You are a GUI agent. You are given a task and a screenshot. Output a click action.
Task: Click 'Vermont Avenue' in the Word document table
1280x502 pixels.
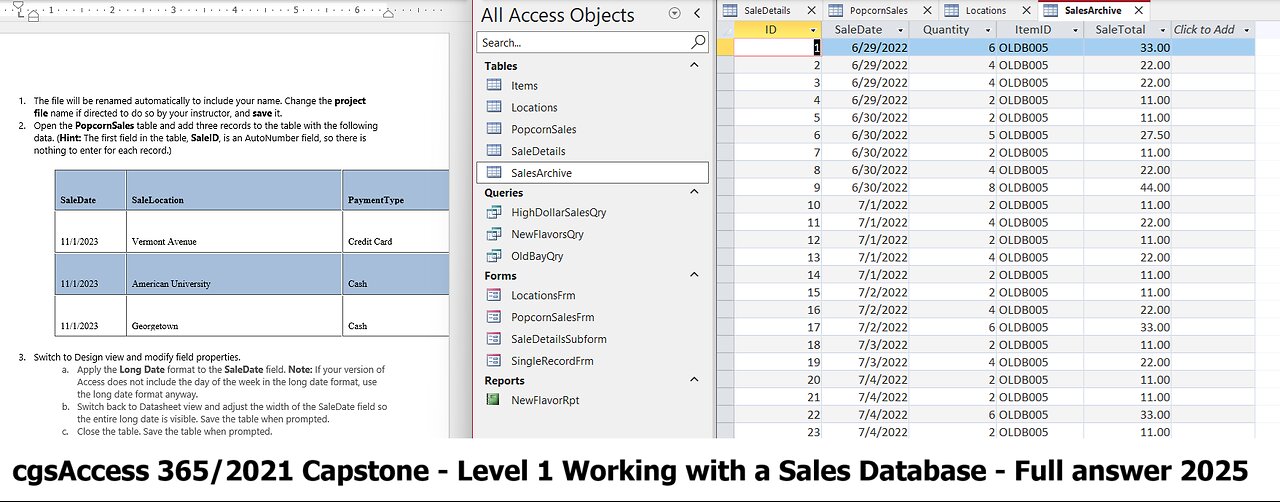[x=164, y=242]
